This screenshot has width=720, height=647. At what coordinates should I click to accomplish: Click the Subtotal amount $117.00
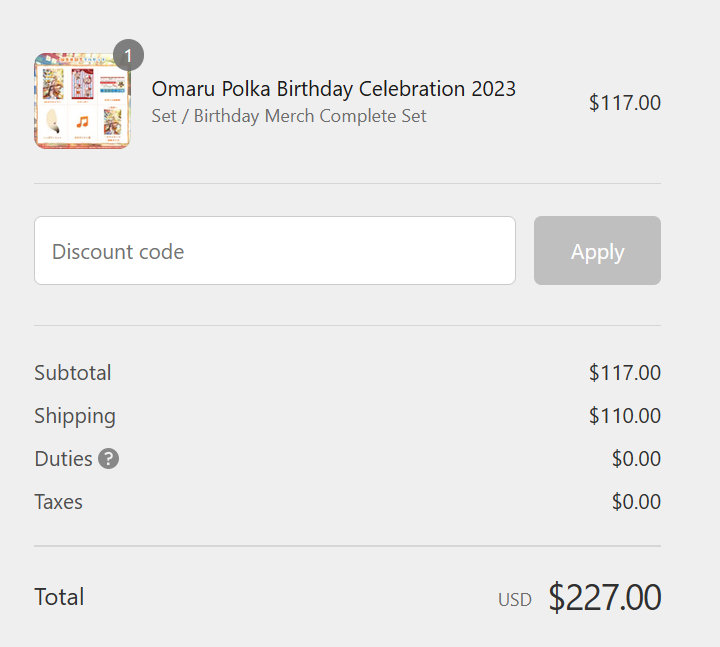(625, 372)
